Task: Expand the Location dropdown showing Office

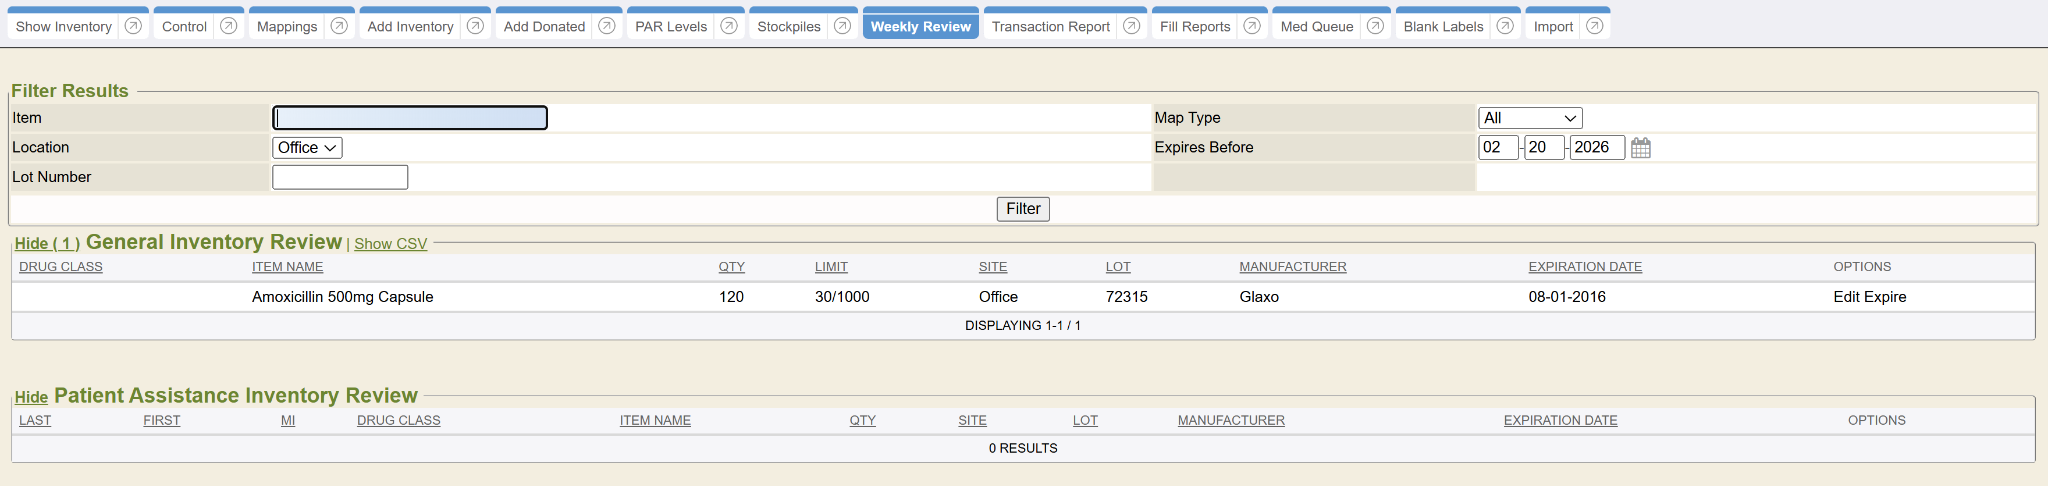Action: 307,148
